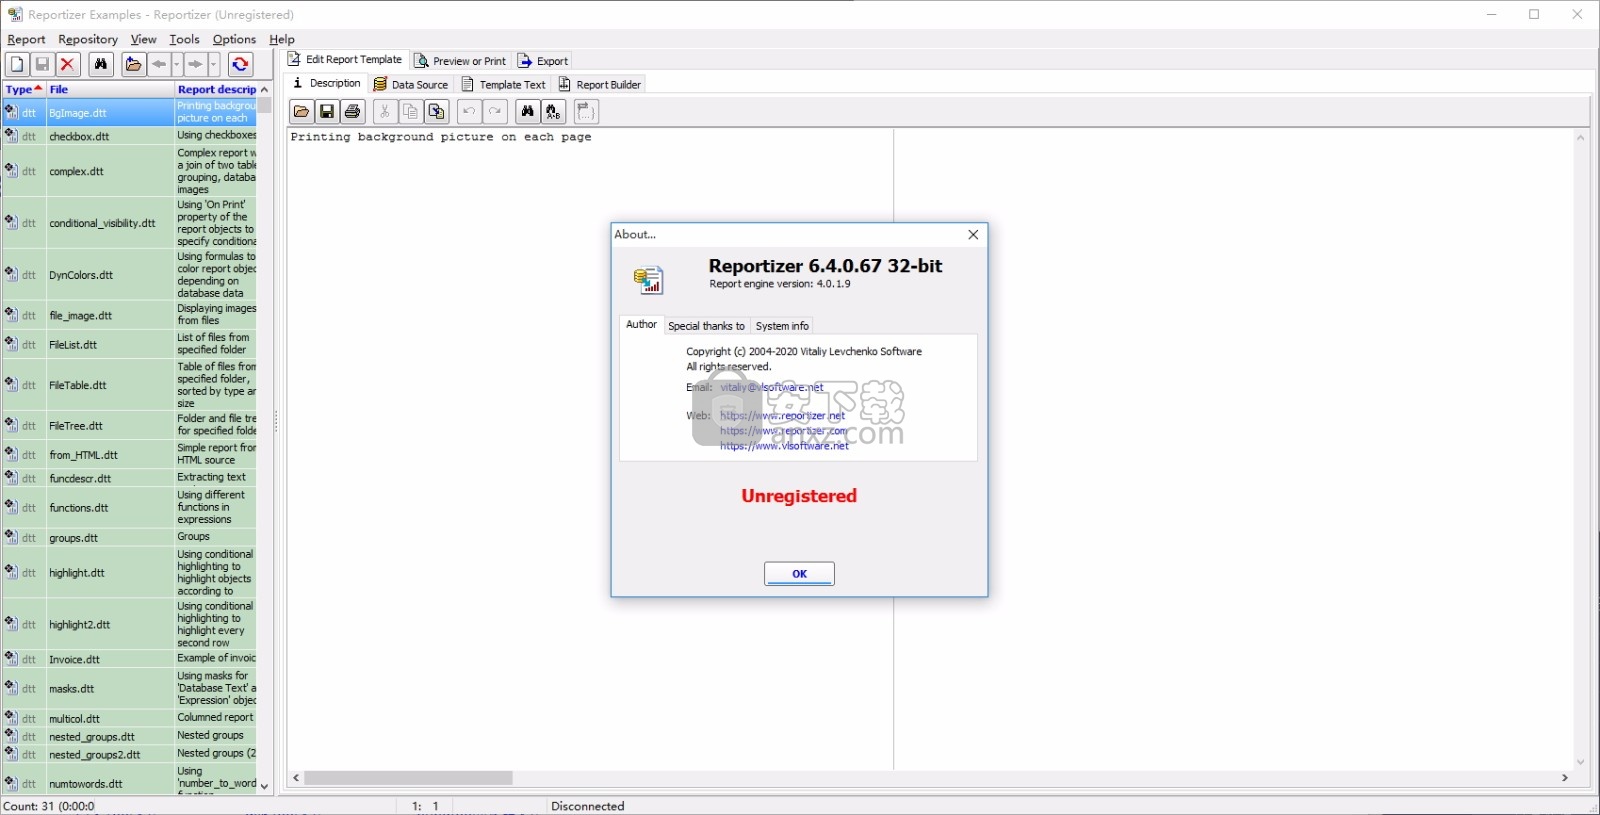Open the https://www.reportizer.com link
This screenshot has width=1600, height=815.
(784, 431)
